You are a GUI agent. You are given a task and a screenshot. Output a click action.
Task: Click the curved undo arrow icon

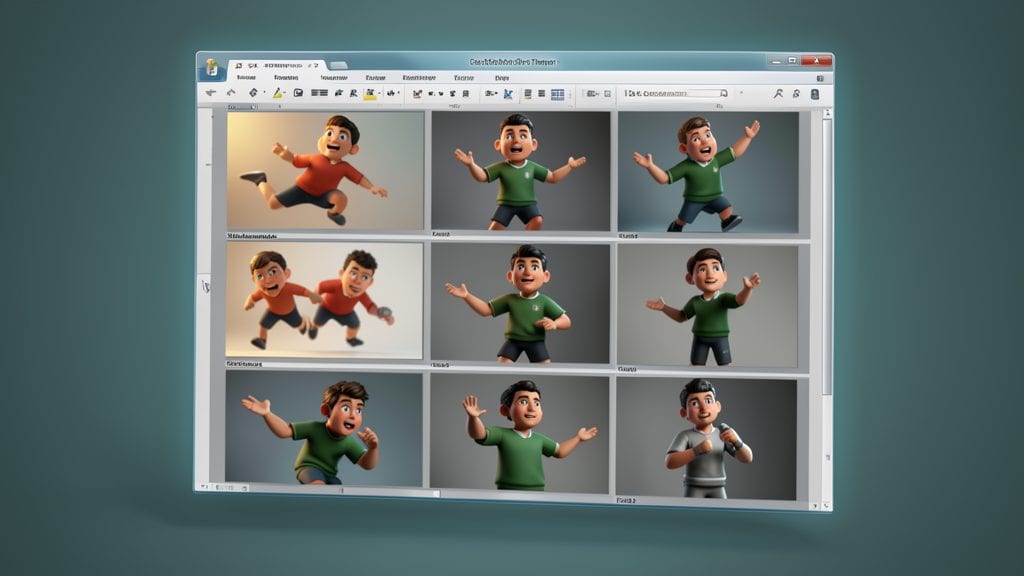pos(231,93)
